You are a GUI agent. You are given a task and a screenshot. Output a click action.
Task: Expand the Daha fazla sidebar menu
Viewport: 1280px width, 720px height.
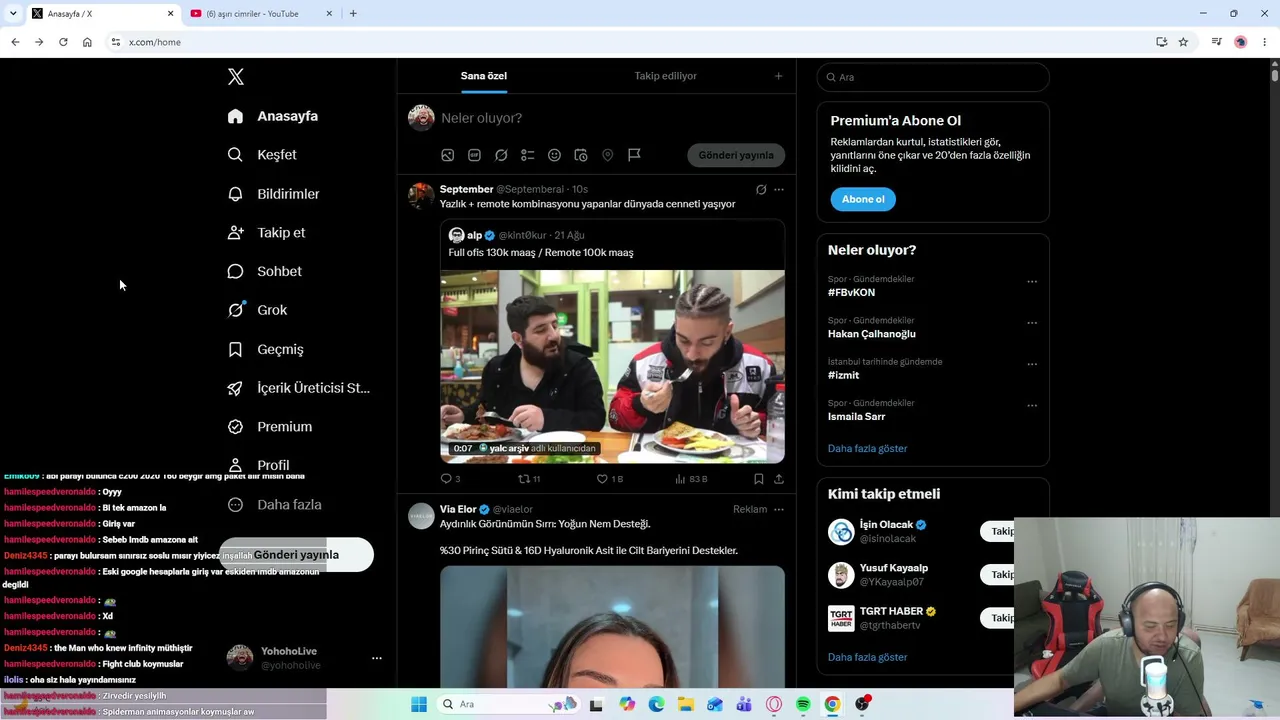tap(274, 505)
